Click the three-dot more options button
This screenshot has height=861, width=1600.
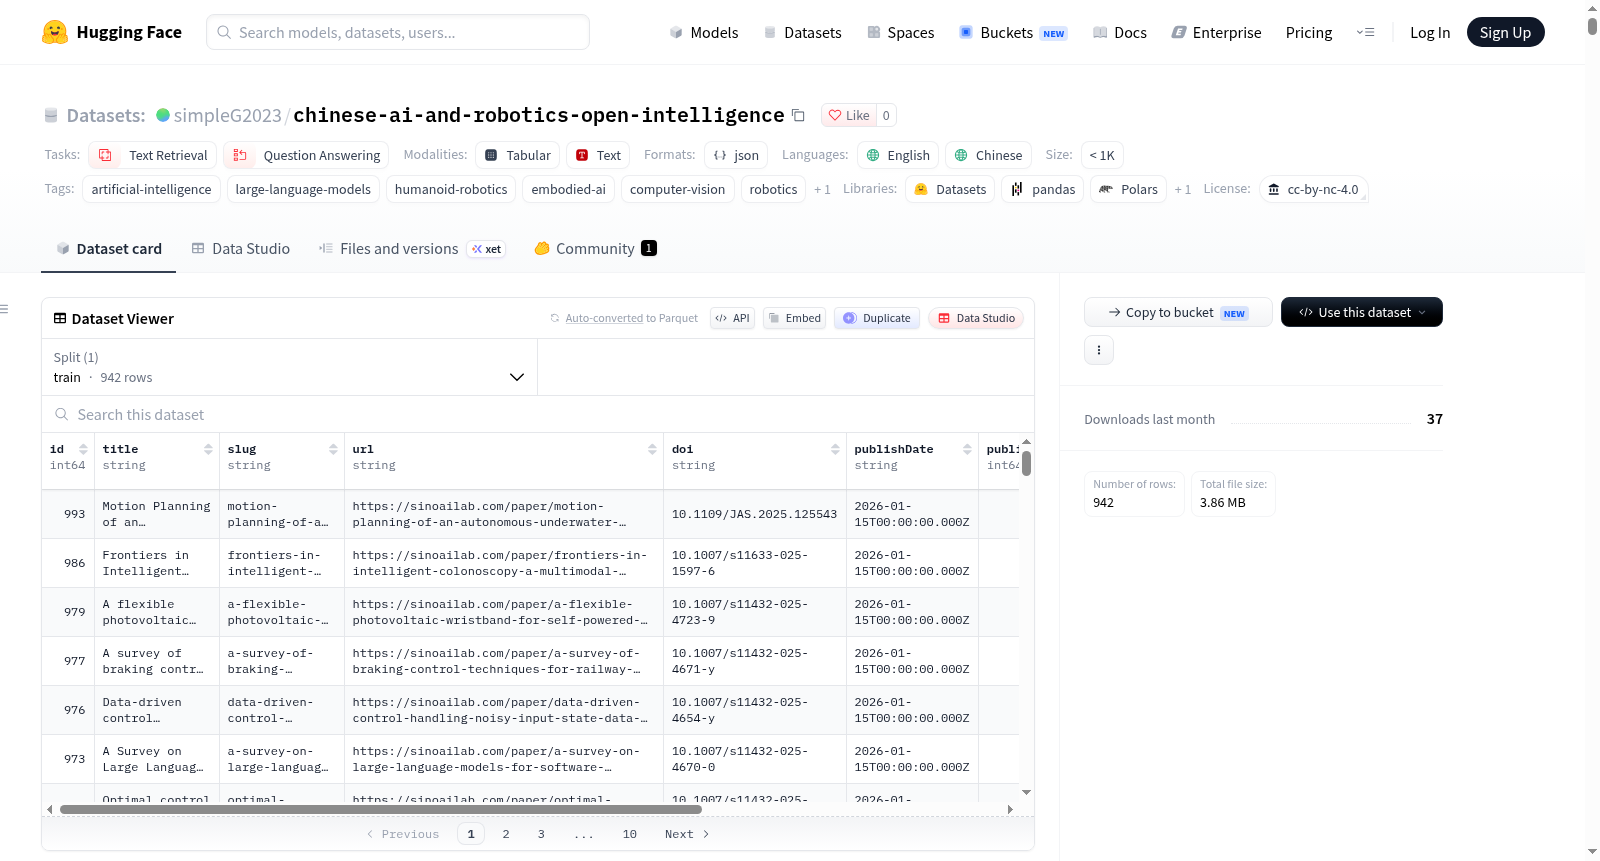[1099, 350]
